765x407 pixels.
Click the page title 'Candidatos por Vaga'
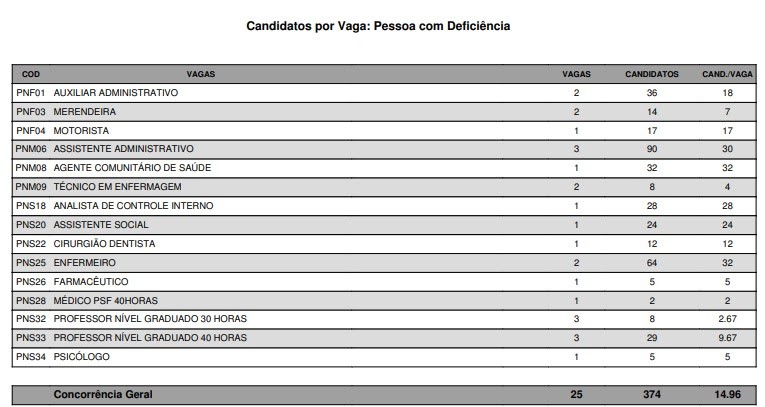coord(378,26)
